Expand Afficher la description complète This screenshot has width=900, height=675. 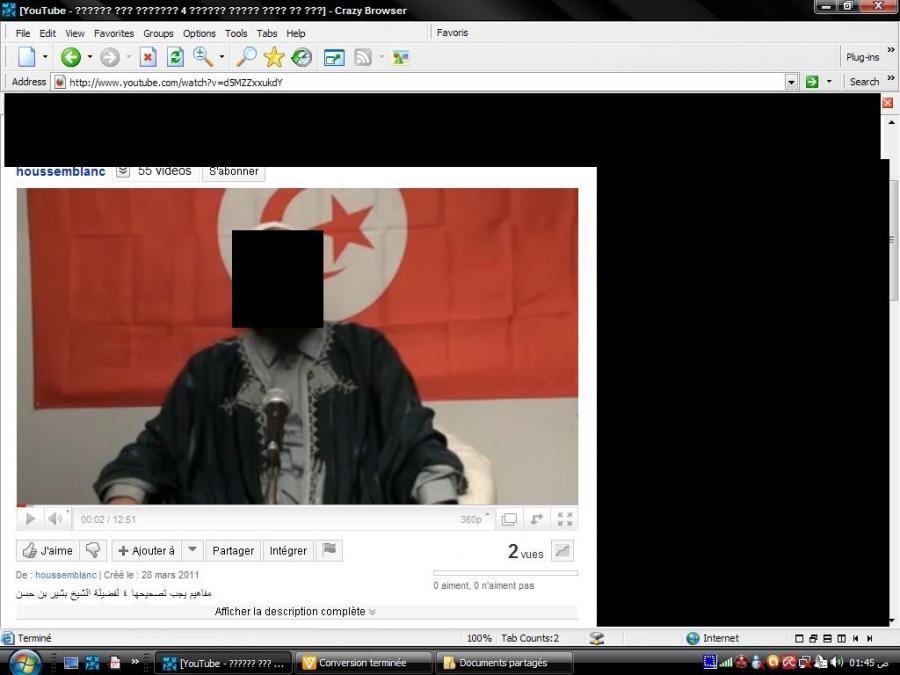click(295, 612)
